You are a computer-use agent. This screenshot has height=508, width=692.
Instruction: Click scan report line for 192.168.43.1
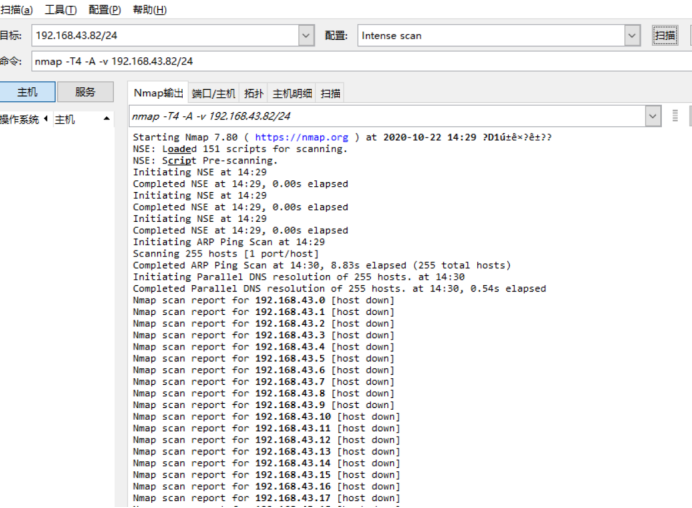coord(263,312)
